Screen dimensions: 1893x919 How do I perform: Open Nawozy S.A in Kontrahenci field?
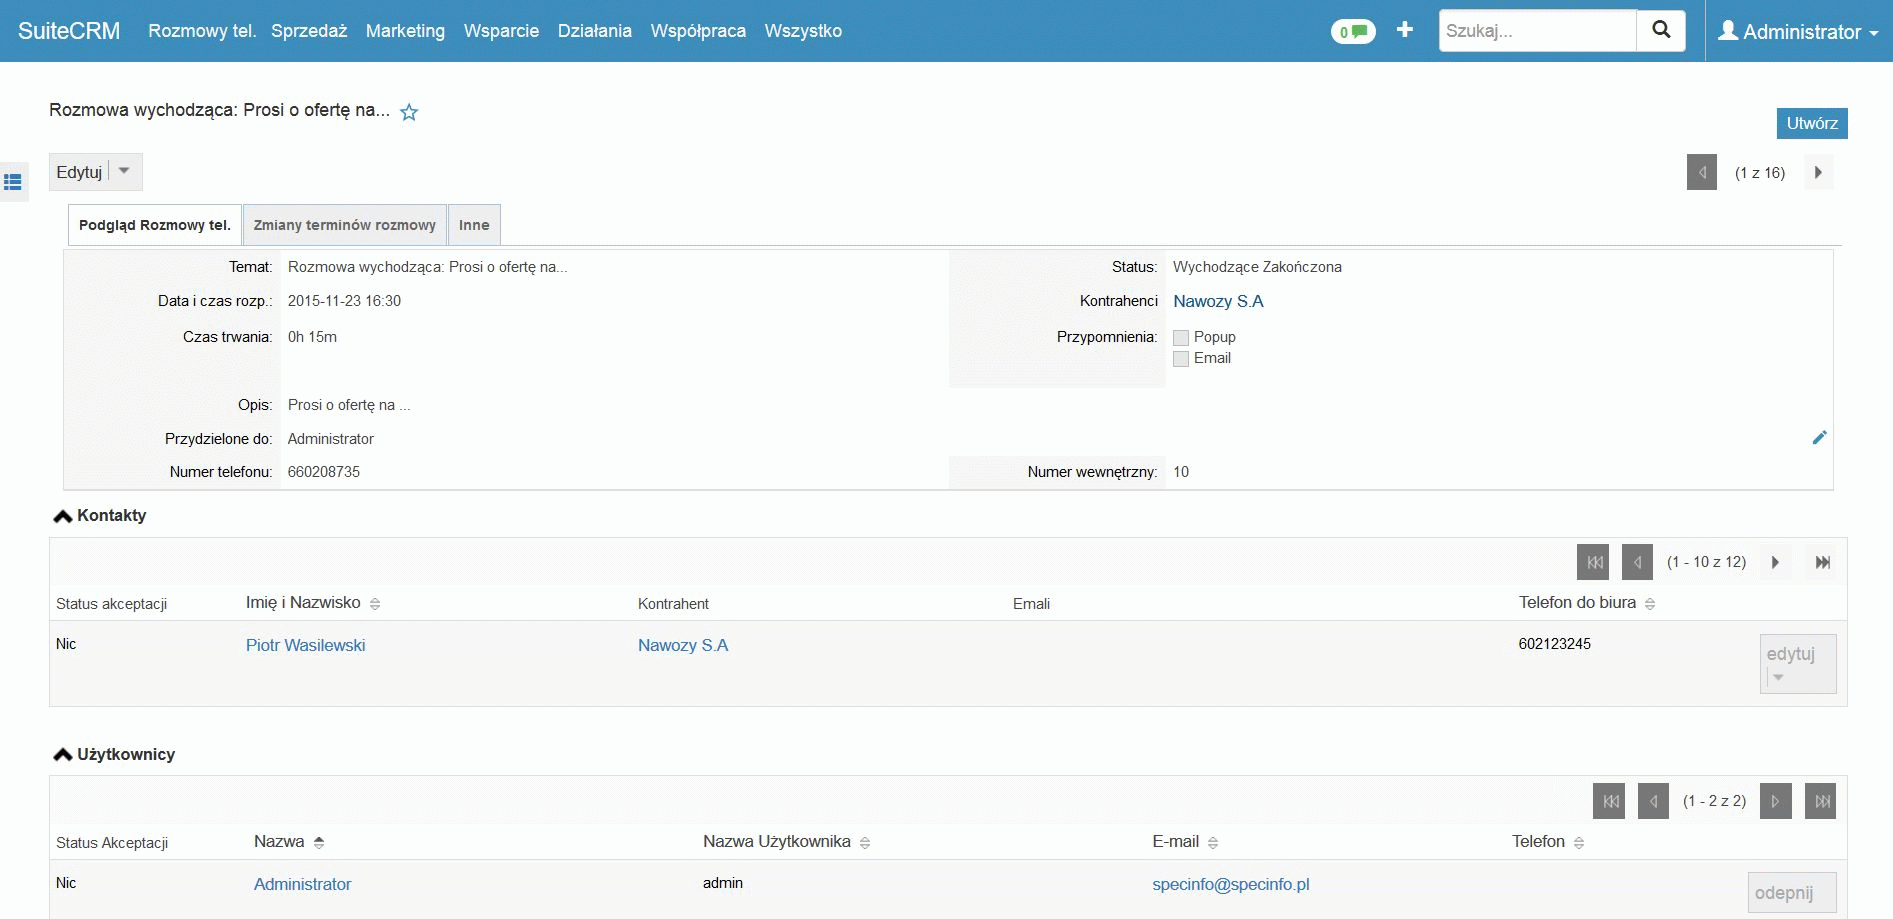1218,301
